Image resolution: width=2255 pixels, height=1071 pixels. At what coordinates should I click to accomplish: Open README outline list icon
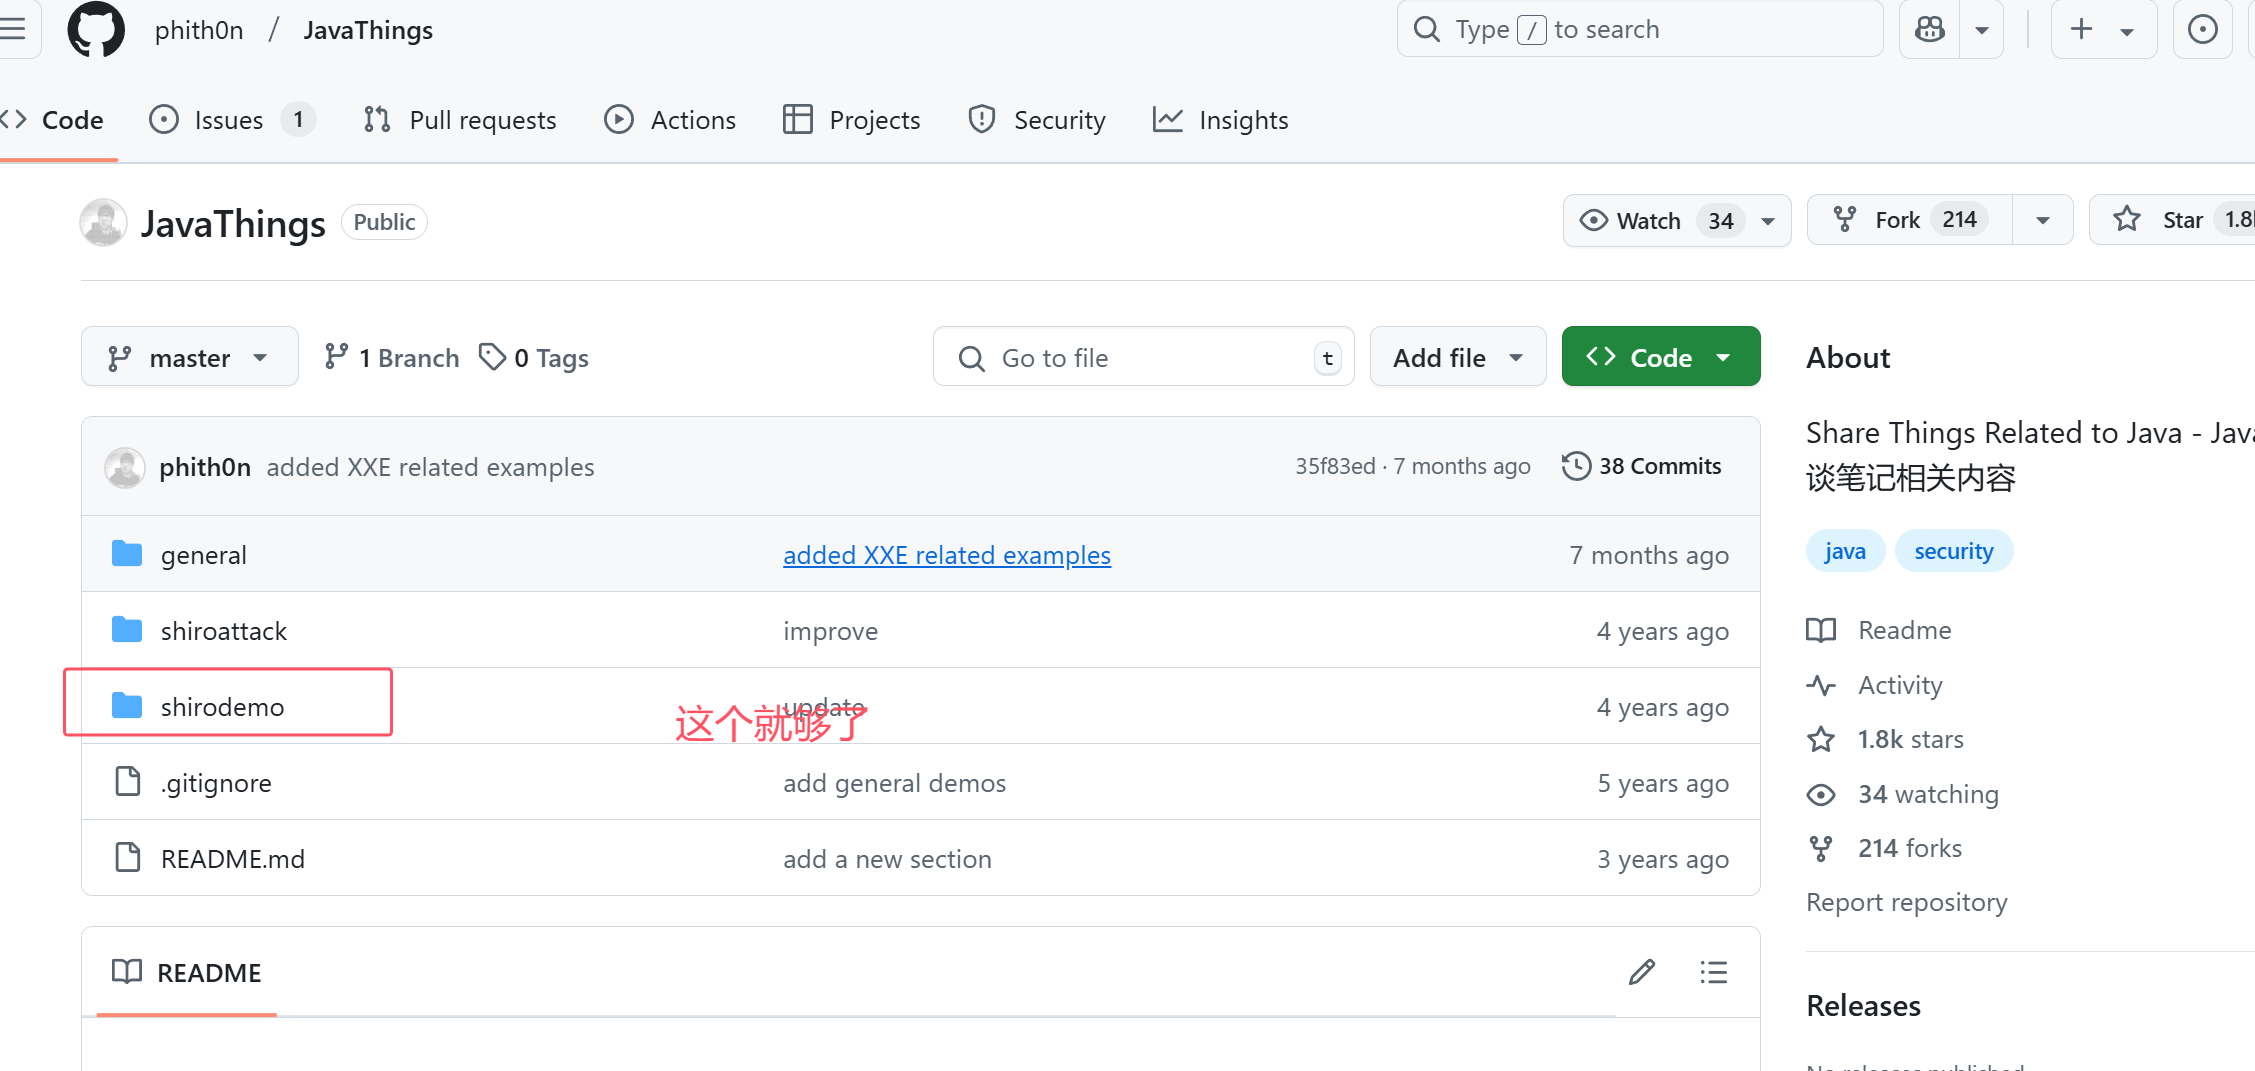1713,972
